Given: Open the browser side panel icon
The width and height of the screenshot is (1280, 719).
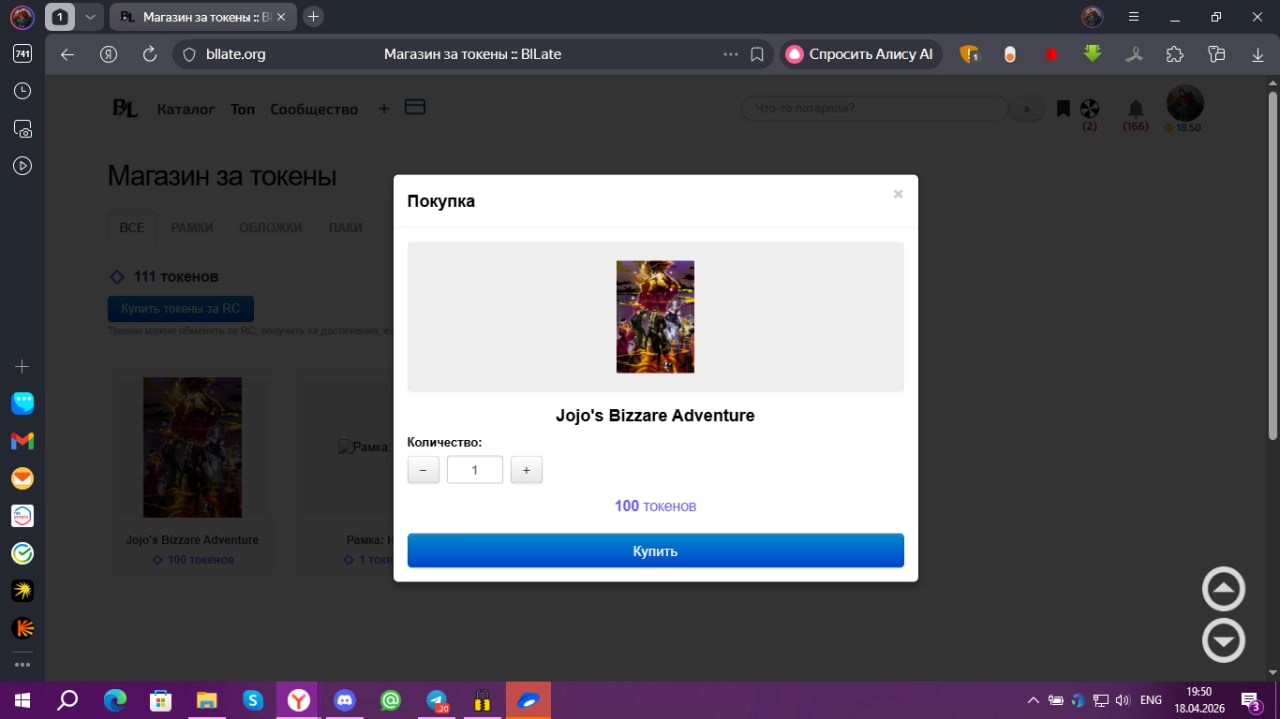Looking at the screenshot, I should pos(1216,54).
